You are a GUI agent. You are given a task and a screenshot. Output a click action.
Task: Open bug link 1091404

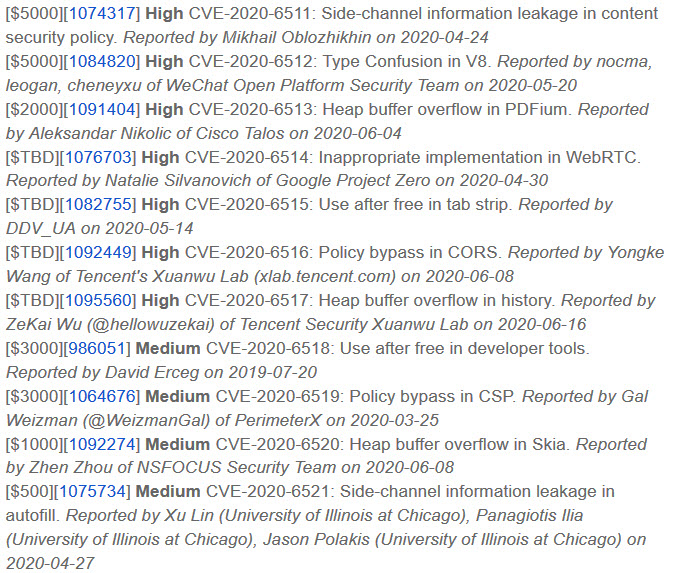[x=102, y=109]
